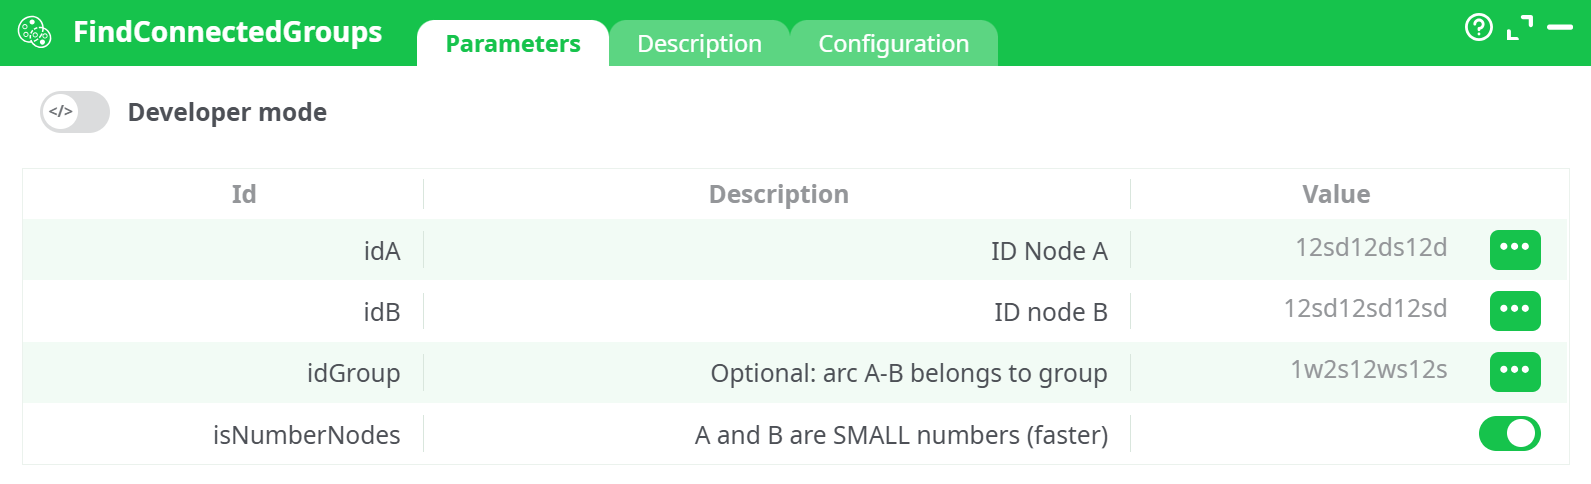Open the Configuration tab

coord(893,44)
